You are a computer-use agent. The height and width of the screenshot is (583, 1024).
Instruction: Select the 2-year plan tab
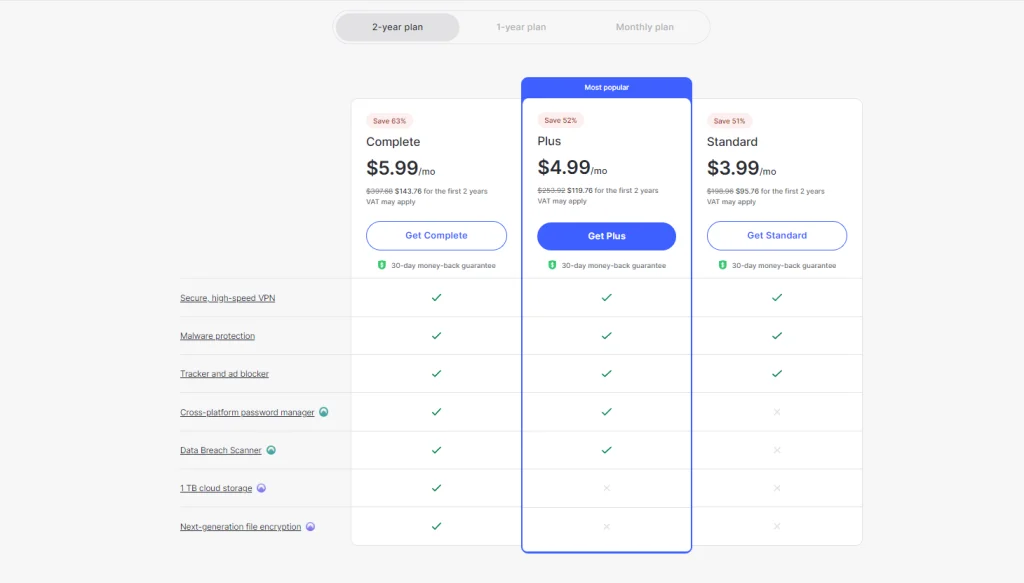[397, 27]
